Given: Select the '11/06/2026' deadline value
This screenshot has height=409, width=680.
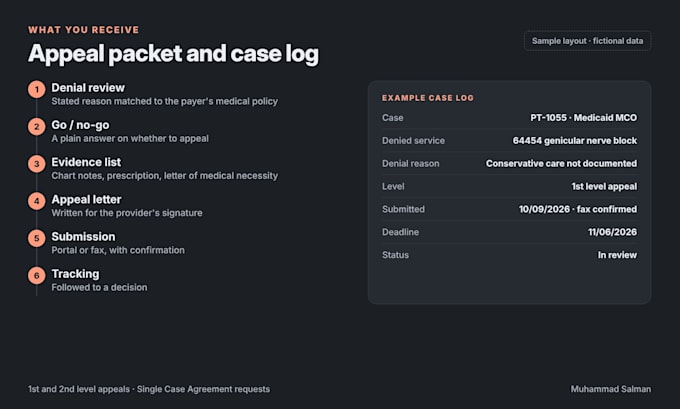Looking at the screenshot, I should tap(612, 232).
